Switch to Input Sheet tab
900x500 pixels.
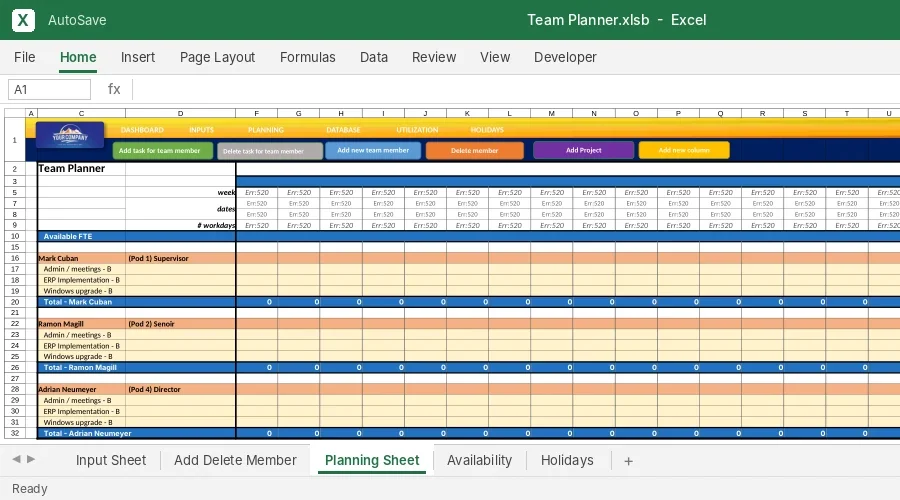pos(111,460)
